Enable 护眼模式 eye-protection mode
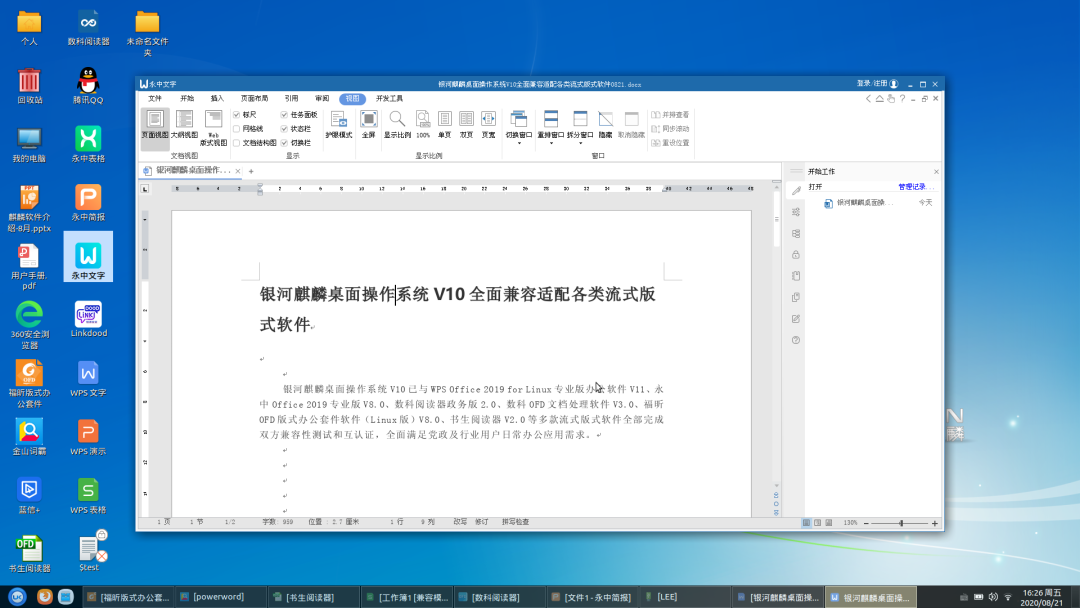The width and height of the screenshot is (1080, 608). click(338, 124)
